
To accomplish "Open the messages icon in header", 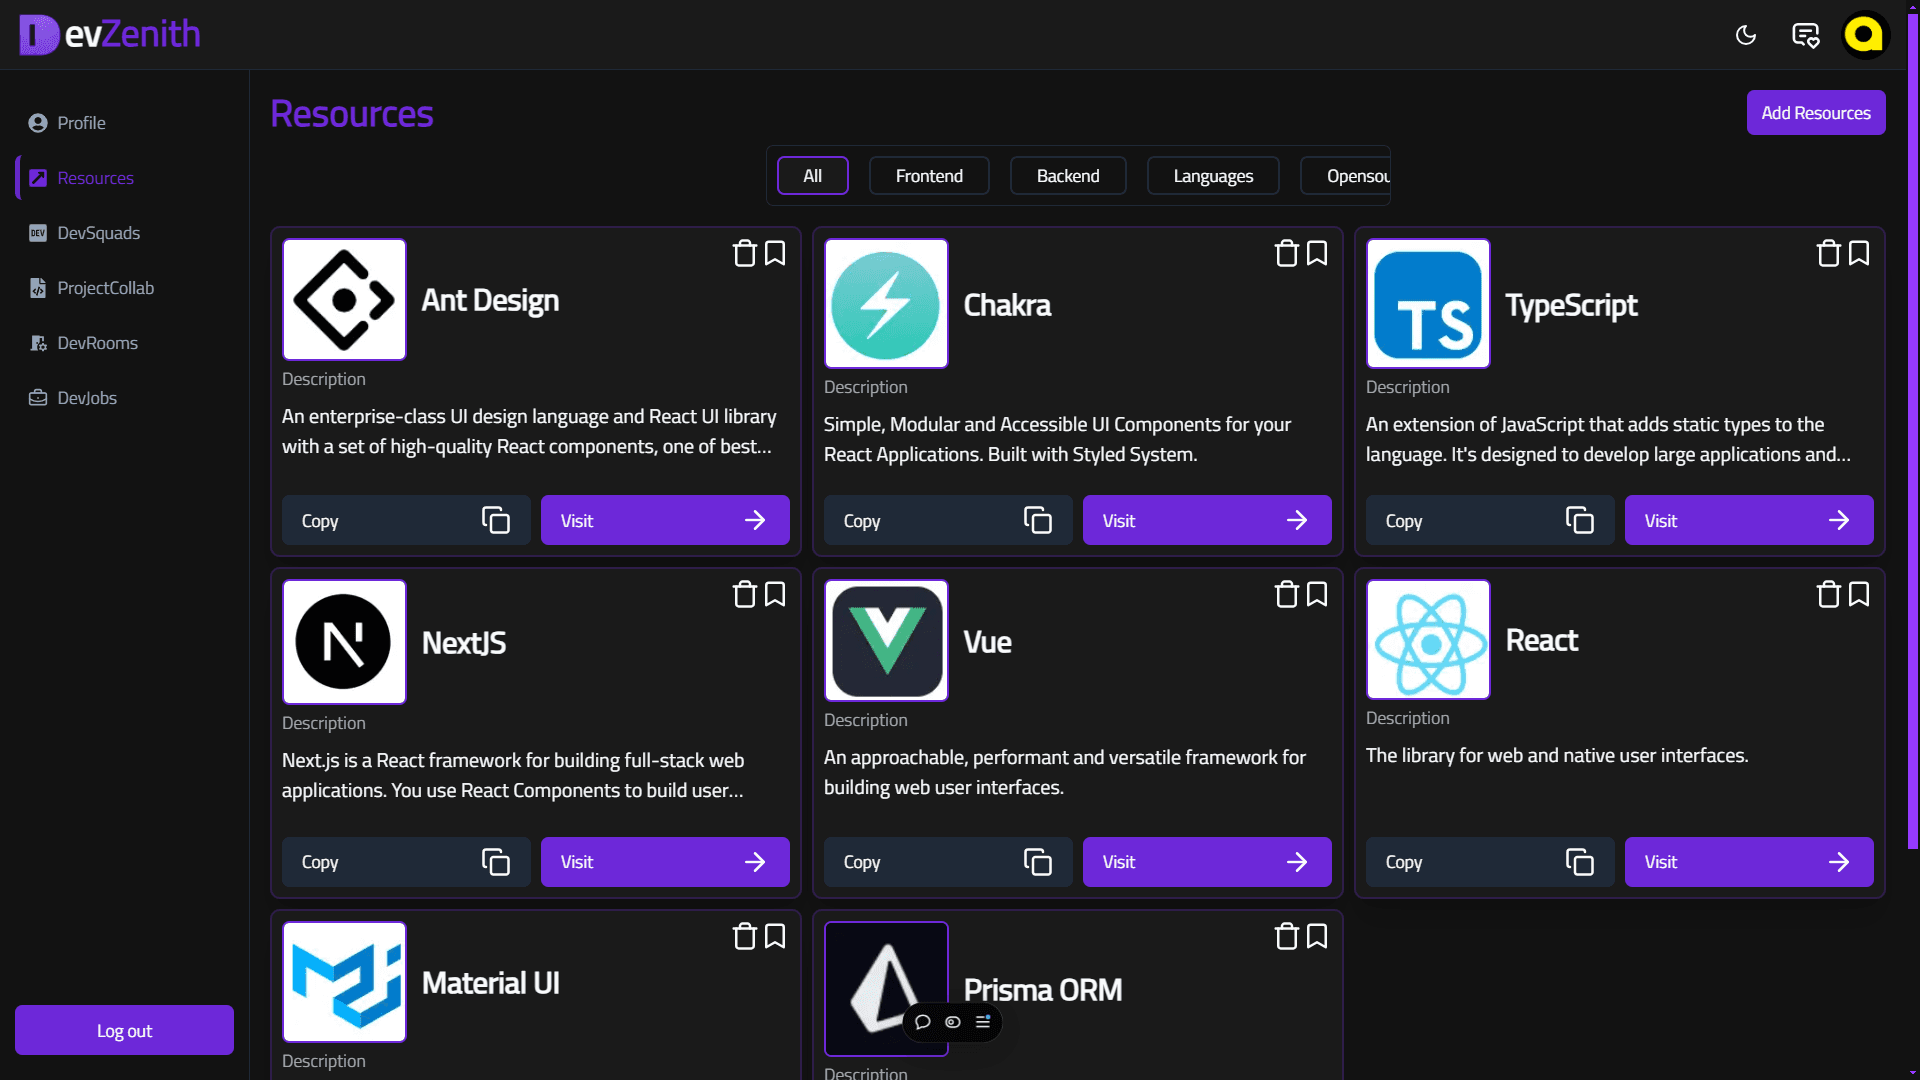I will click(1805, 35).
